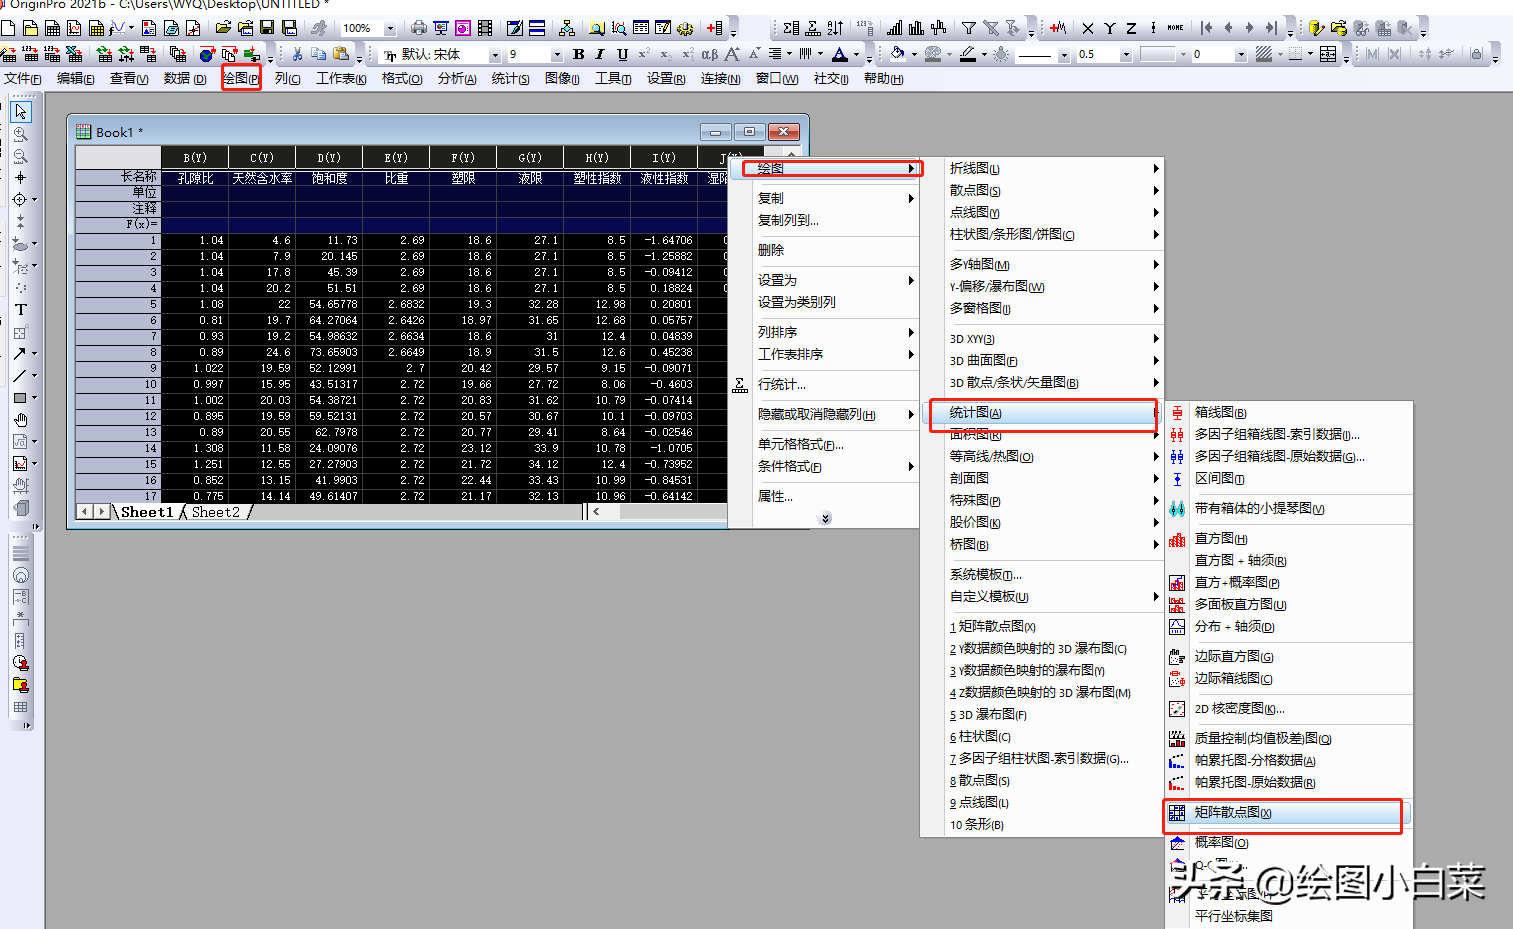Open the 100% zoom level dropdown
Image resolution: width=1513 pixels, height=929 pixels.
[x=390, y=28]
